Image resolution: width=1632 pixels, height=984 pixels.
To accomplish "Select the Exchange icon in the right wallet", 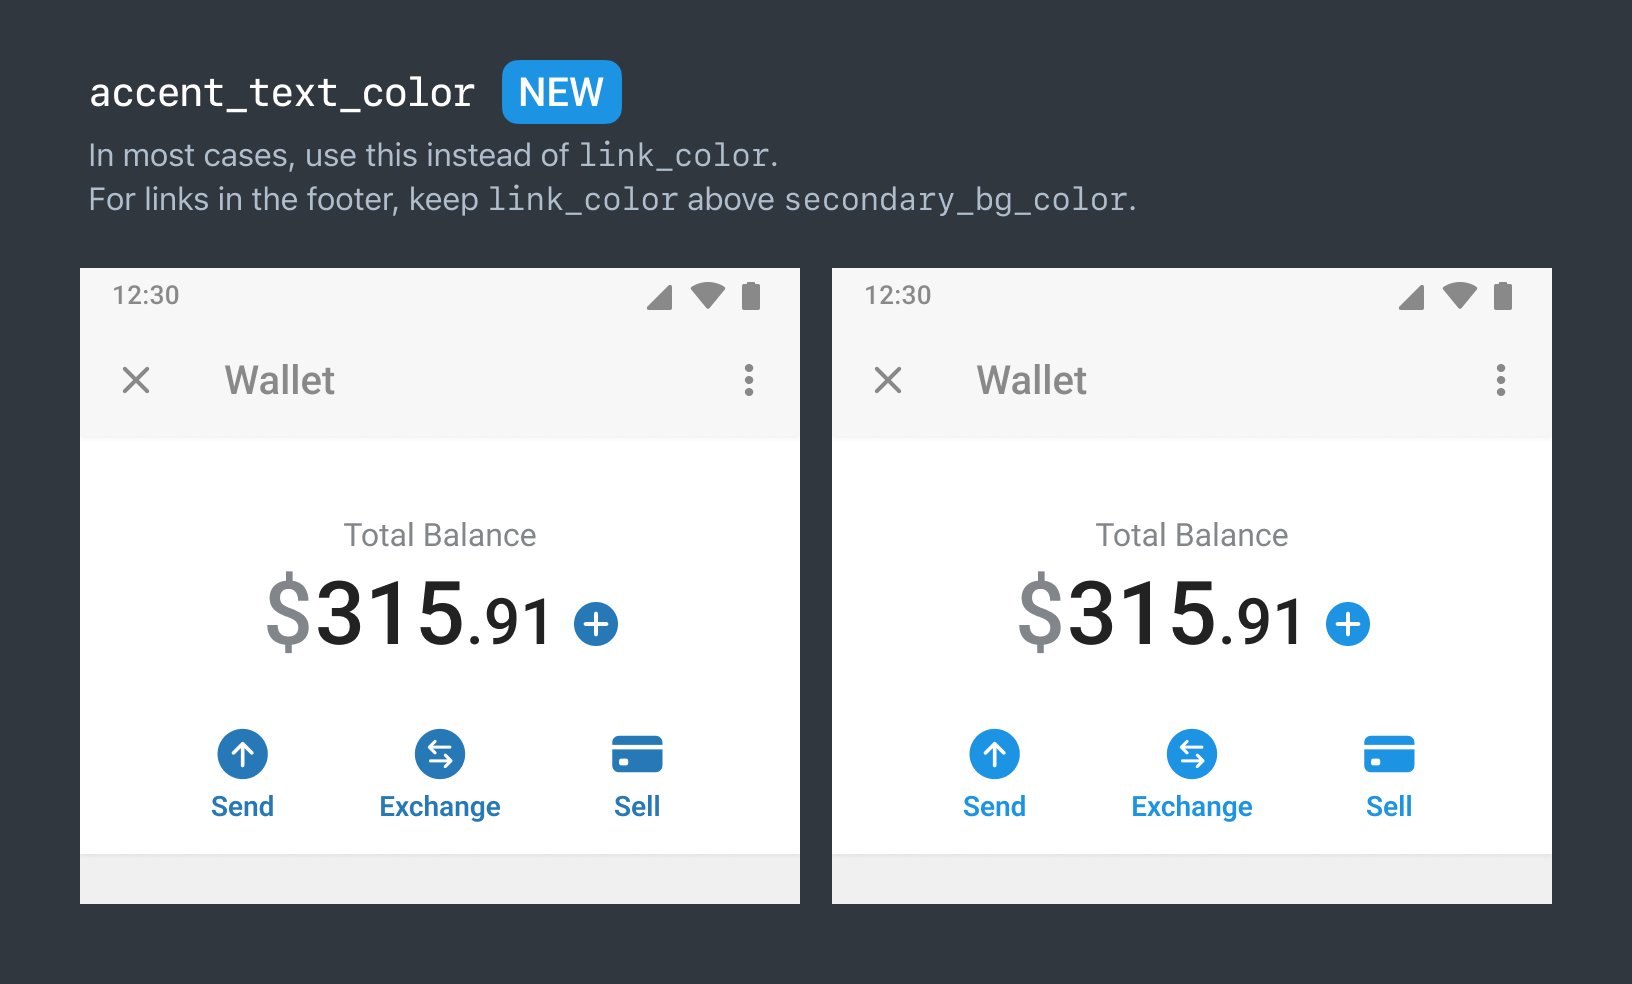I will pyautogui.click(x=1192, y=754).
